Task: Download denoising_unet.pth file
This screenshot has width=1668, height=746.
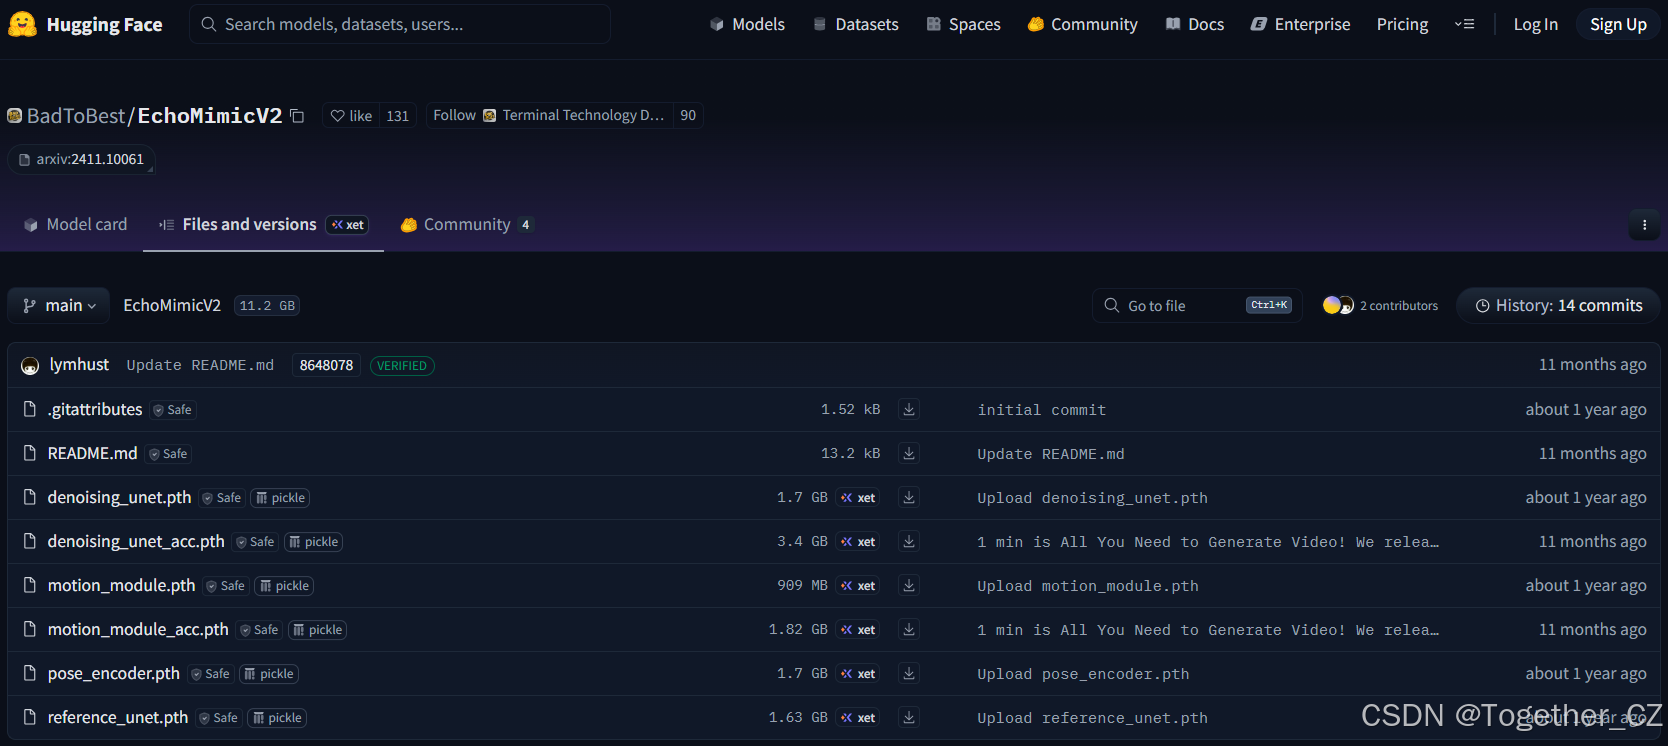Action: coord(908,497)
